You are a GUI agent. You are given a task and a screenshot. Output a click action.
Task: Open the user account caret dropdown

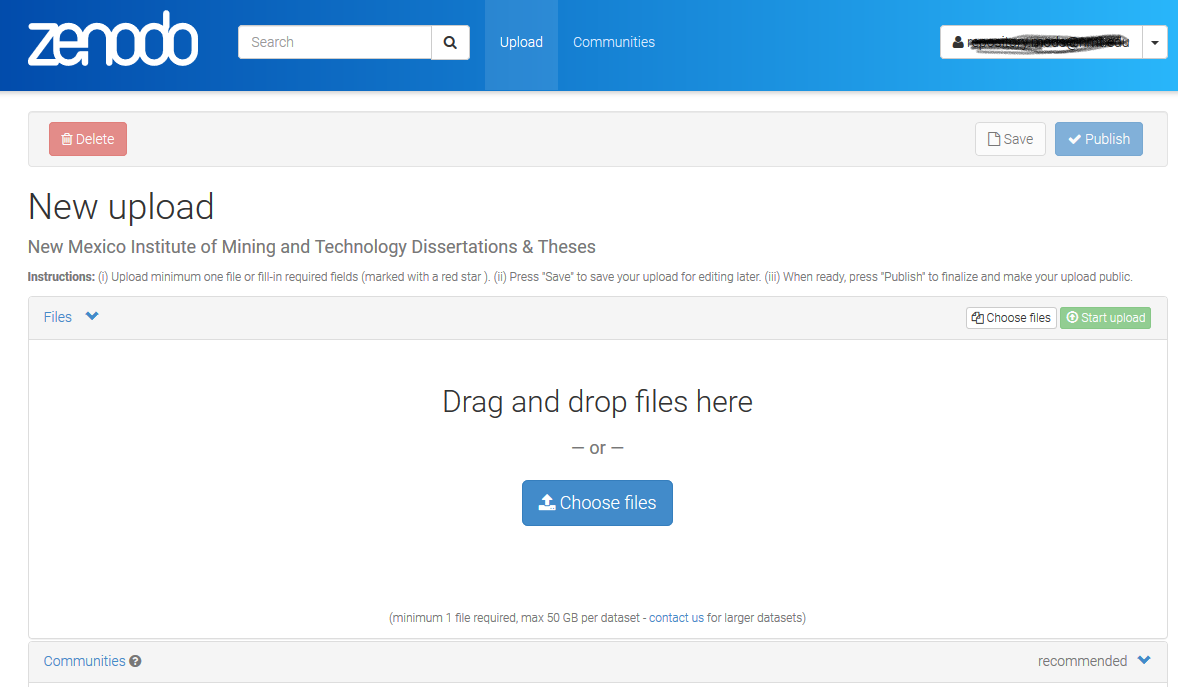(x=1155, y=42)
